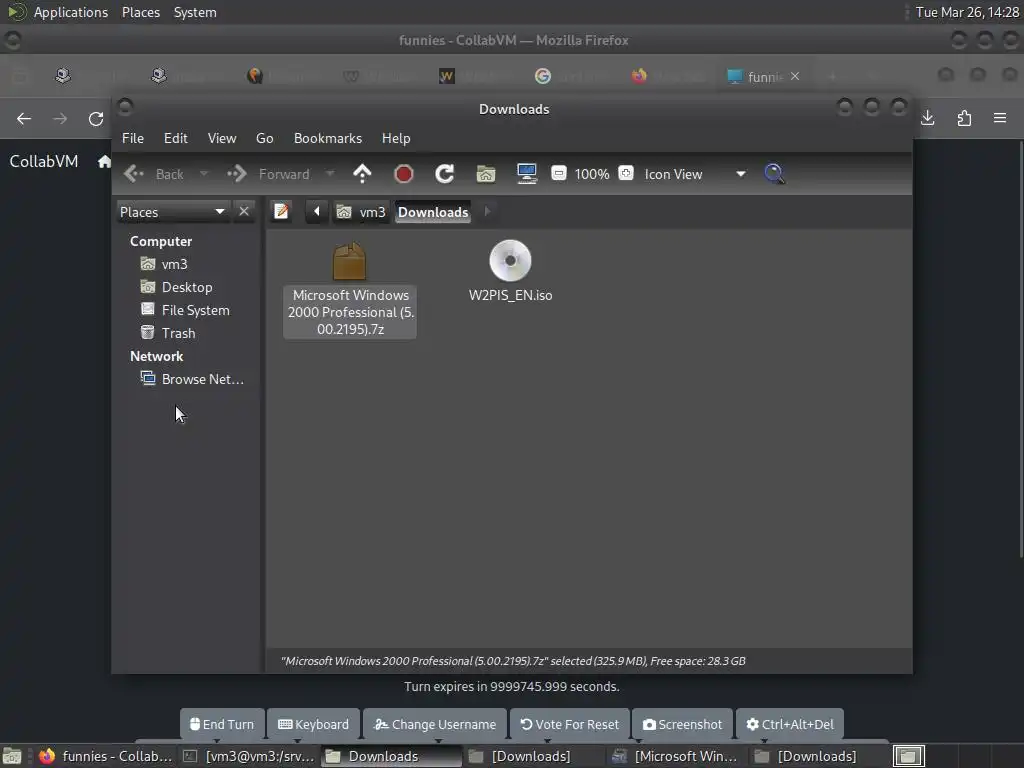
Task: Zoom in with the plus icon
Action: [x=626, y=173]
